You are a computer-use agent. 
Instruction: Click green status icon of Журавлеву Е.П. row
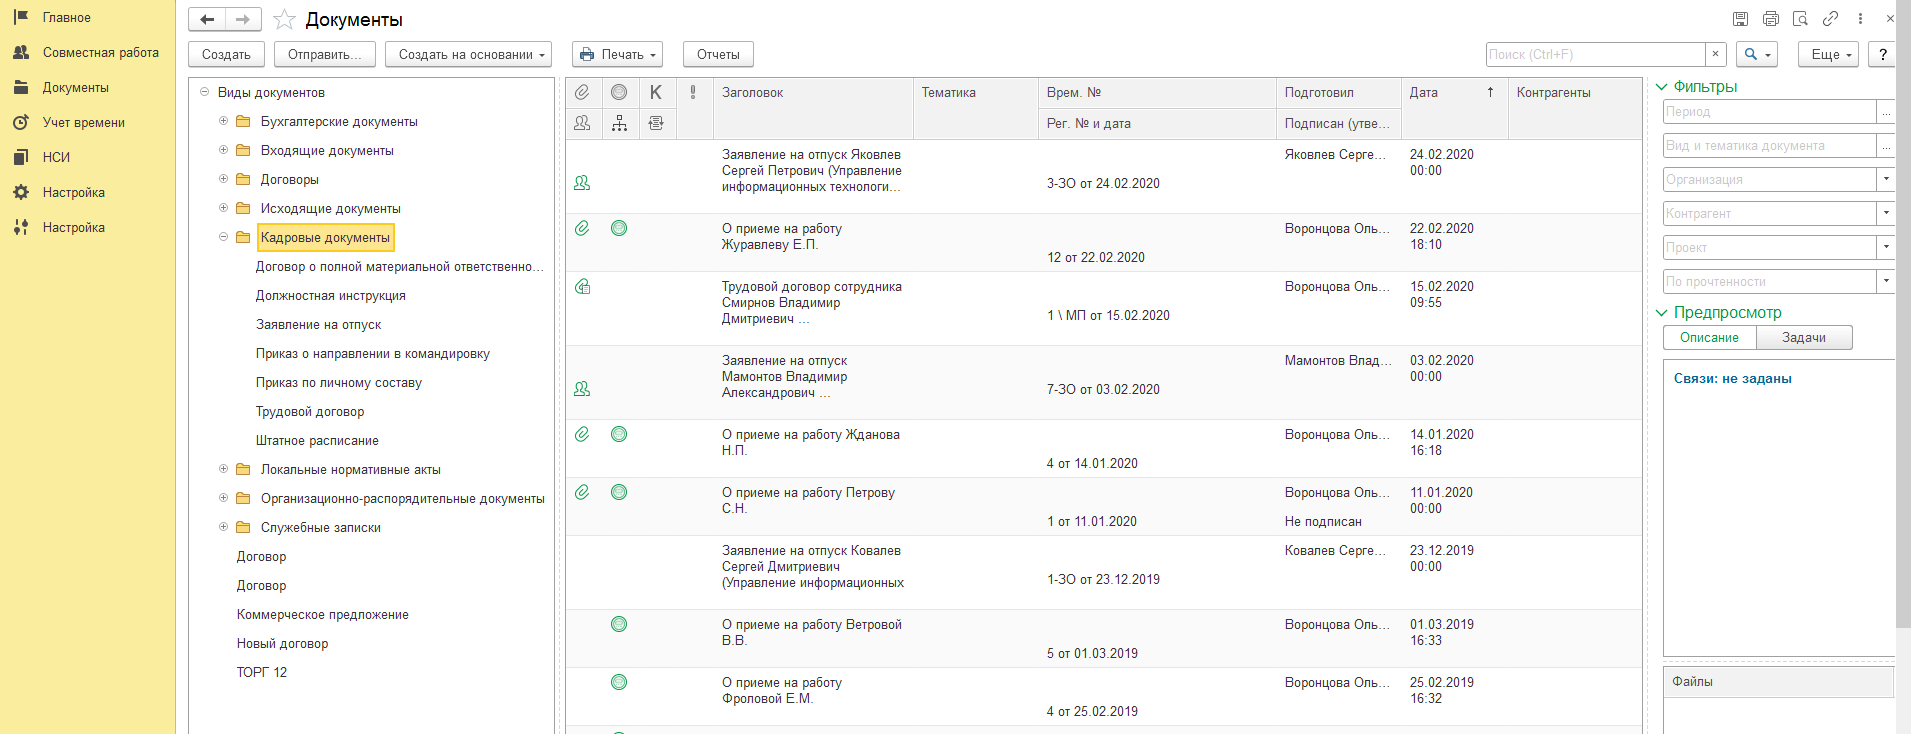click(x=619, y=228)
